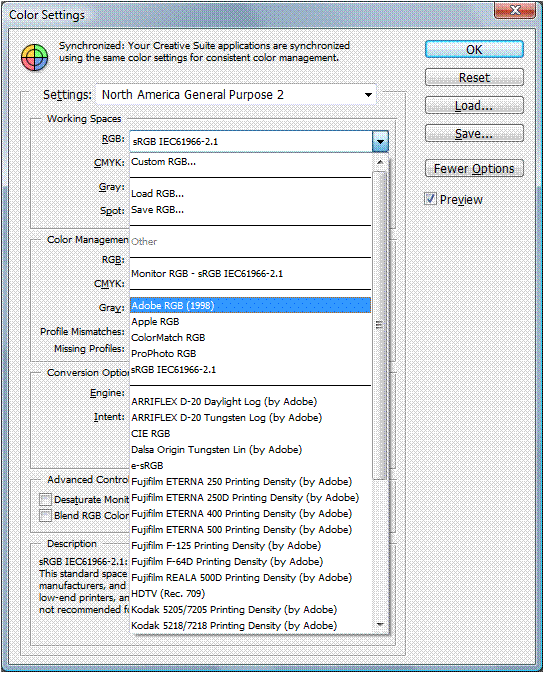This screenshot has width=544, height=673.
Task: Open the Load... settings dialog
Action: 474,105
